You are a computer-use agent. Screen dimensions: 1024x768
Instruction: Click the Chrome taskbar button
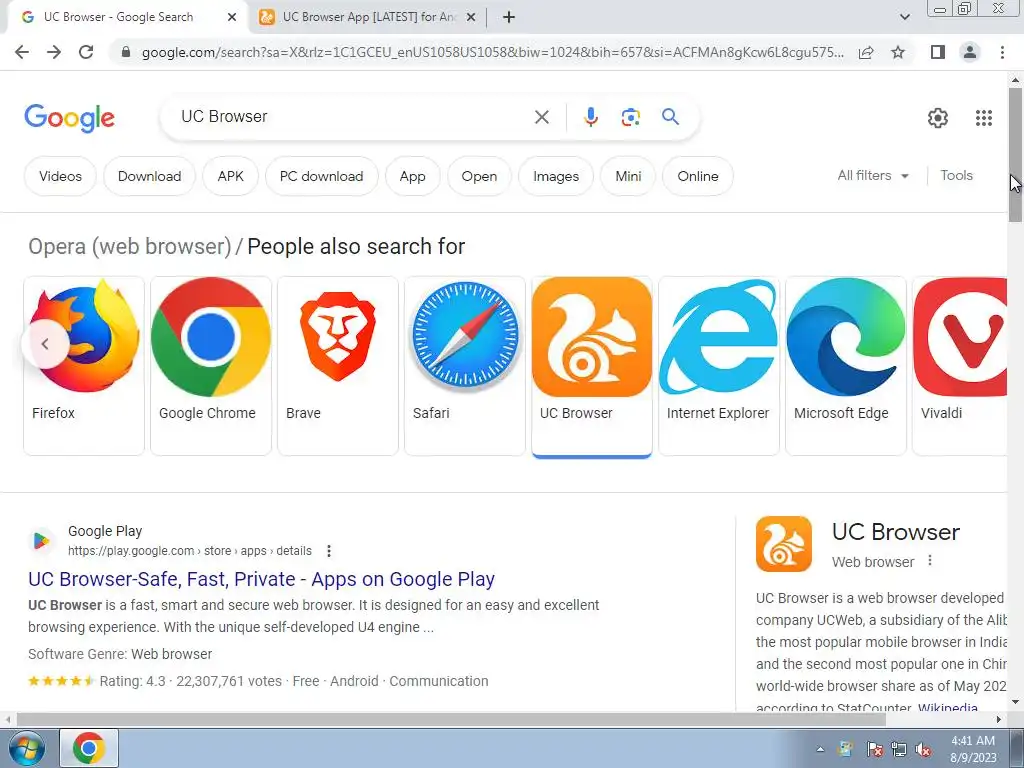89,748
